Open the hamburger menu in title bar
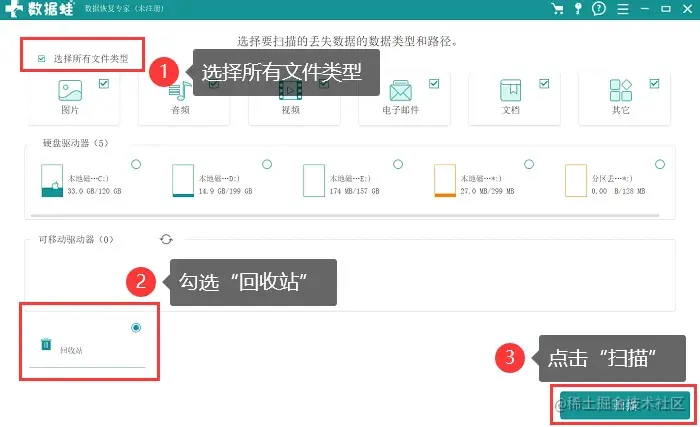 point(623,8)
